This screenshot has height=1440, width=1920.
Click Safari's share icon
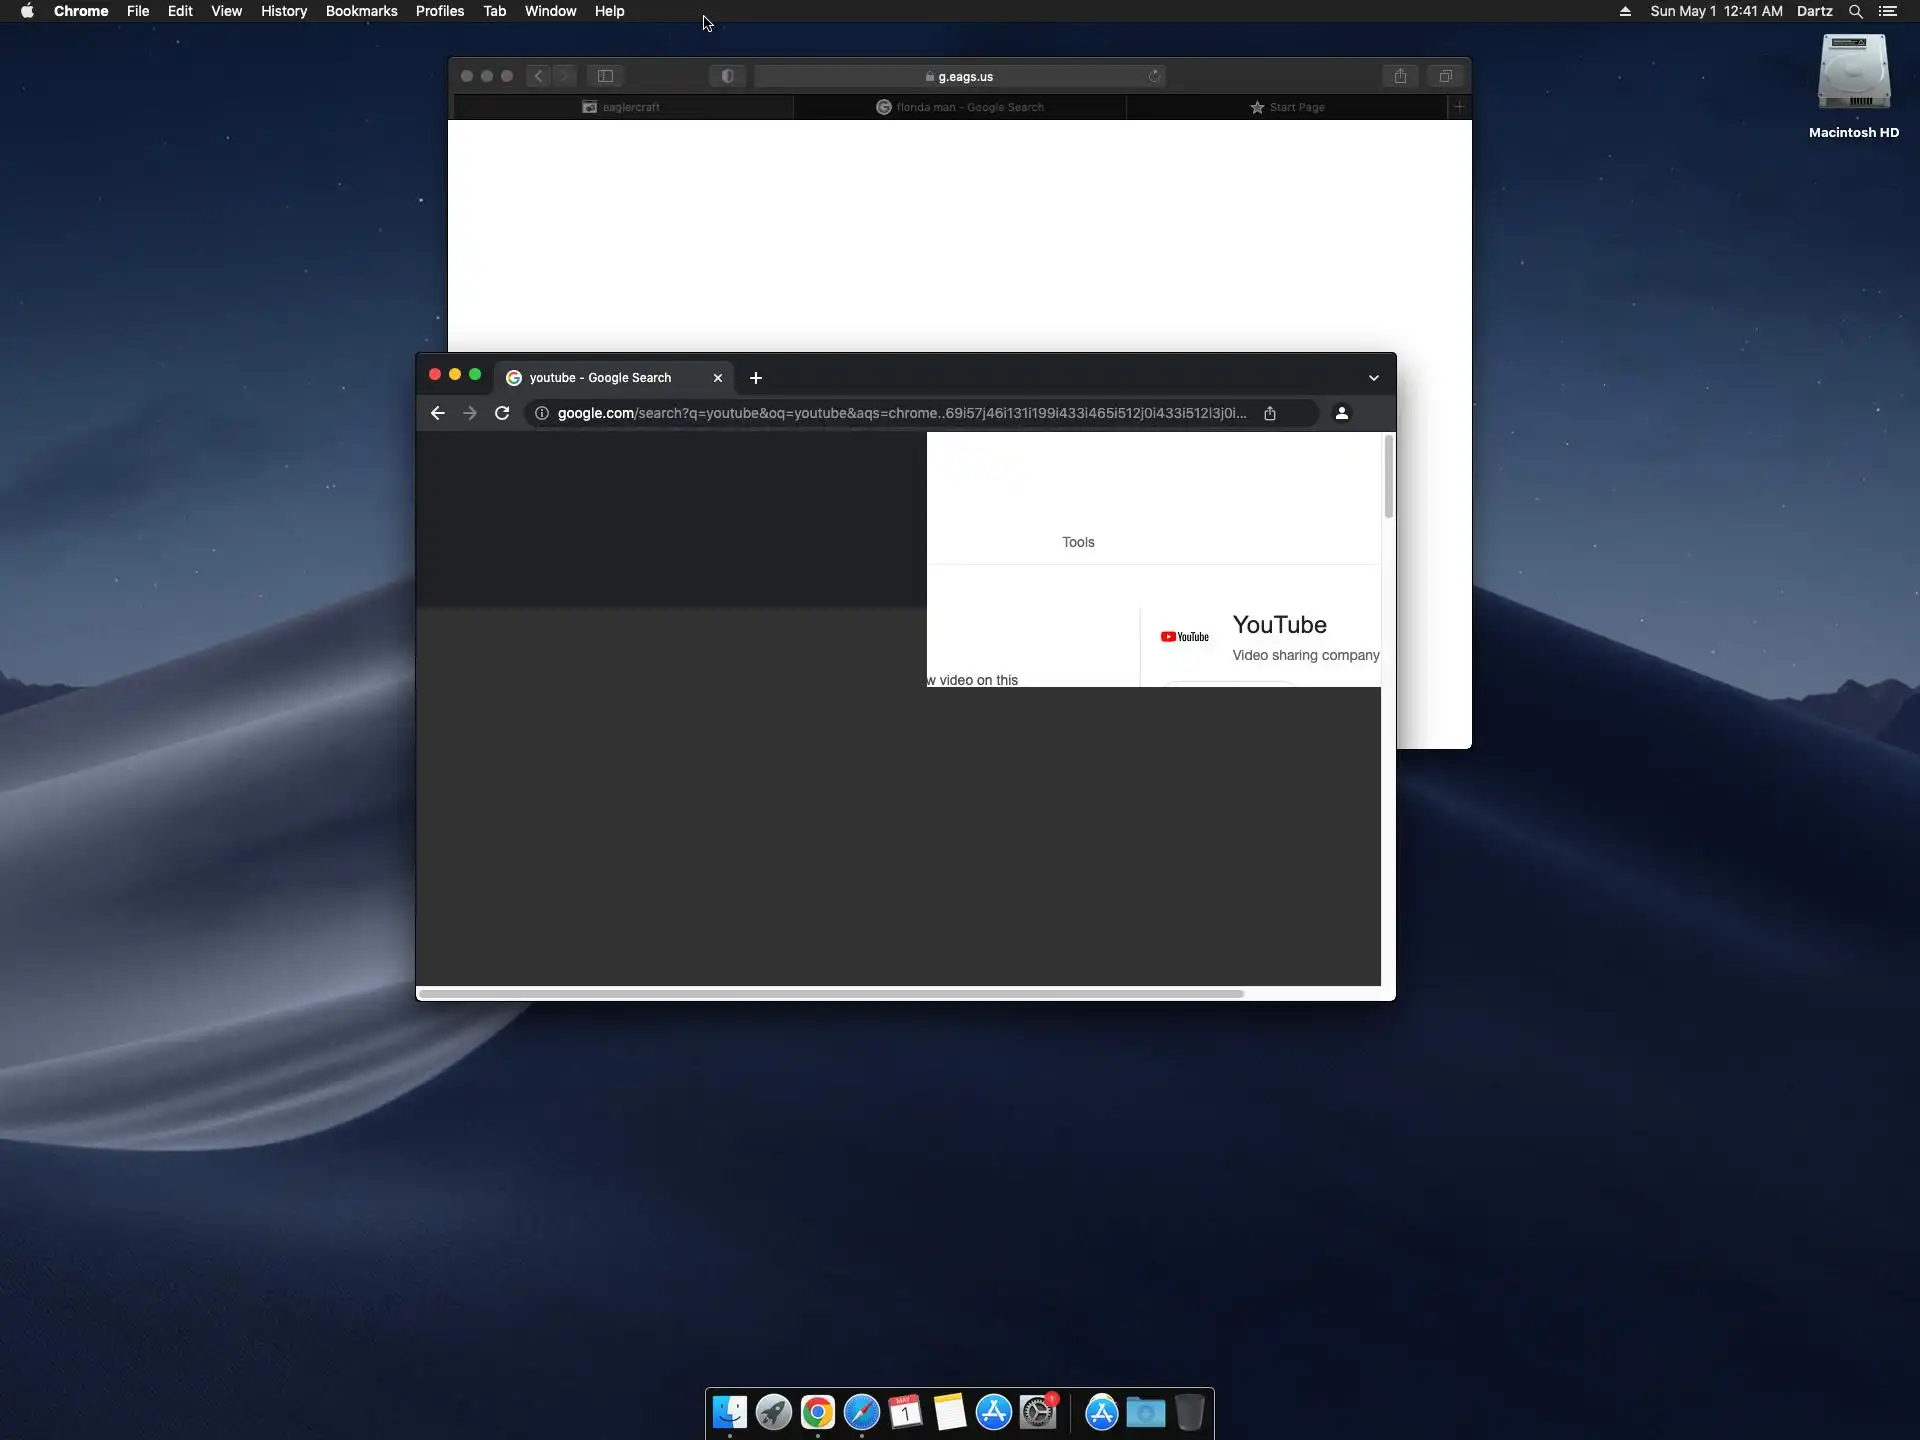(x=1400, y=76)
